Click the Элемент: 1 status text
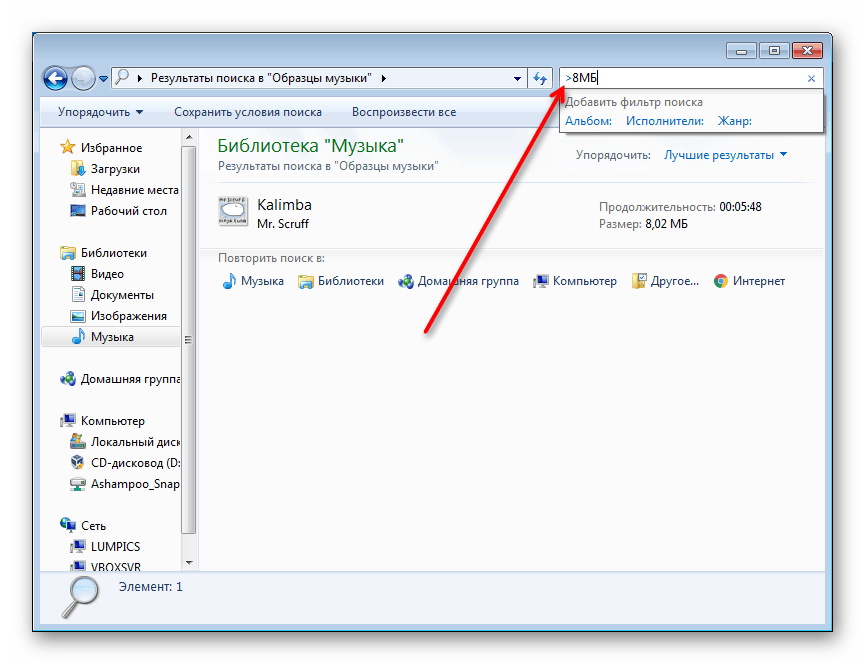 [x=150, y=587]
